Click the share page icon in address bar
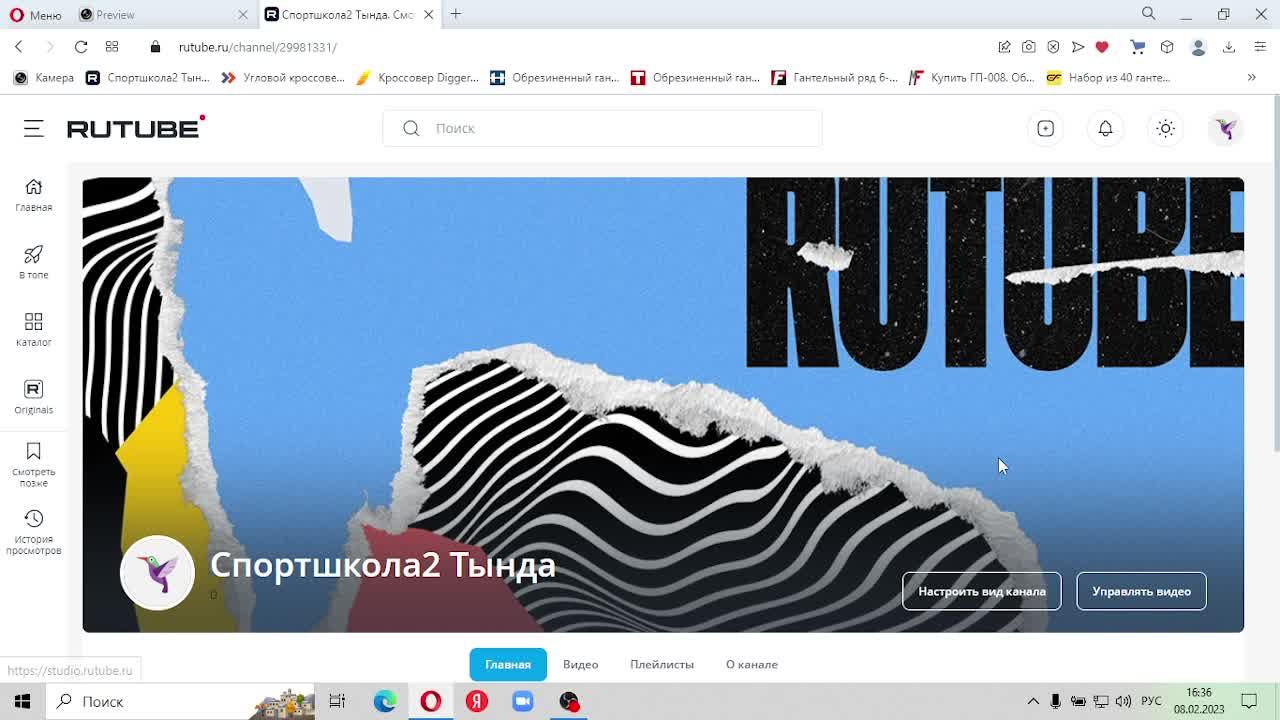The width and height of the screenshot is (1280, 720). pyautogui.click(x=1004, y=47)
